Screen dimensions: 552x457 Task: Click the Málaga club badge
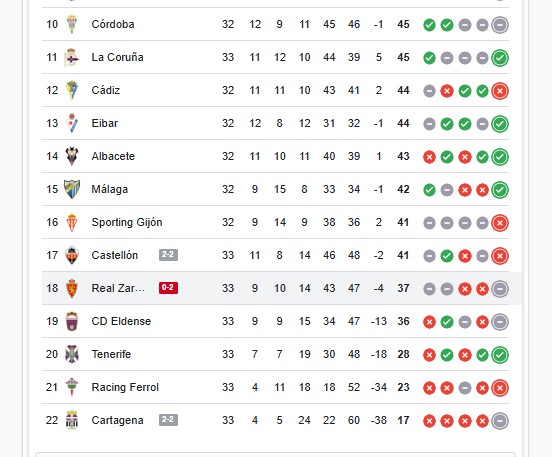(x=72, y=189)
